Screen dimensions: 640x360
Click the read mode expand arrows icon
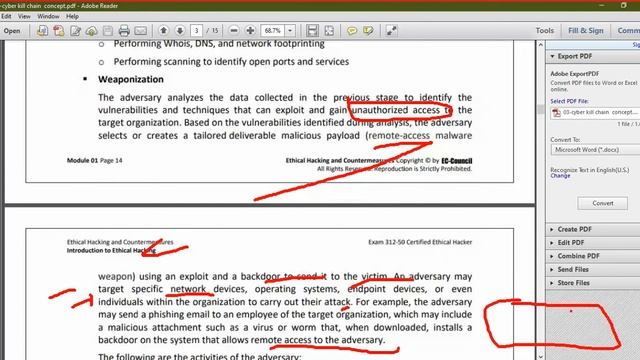click(391, 31)
